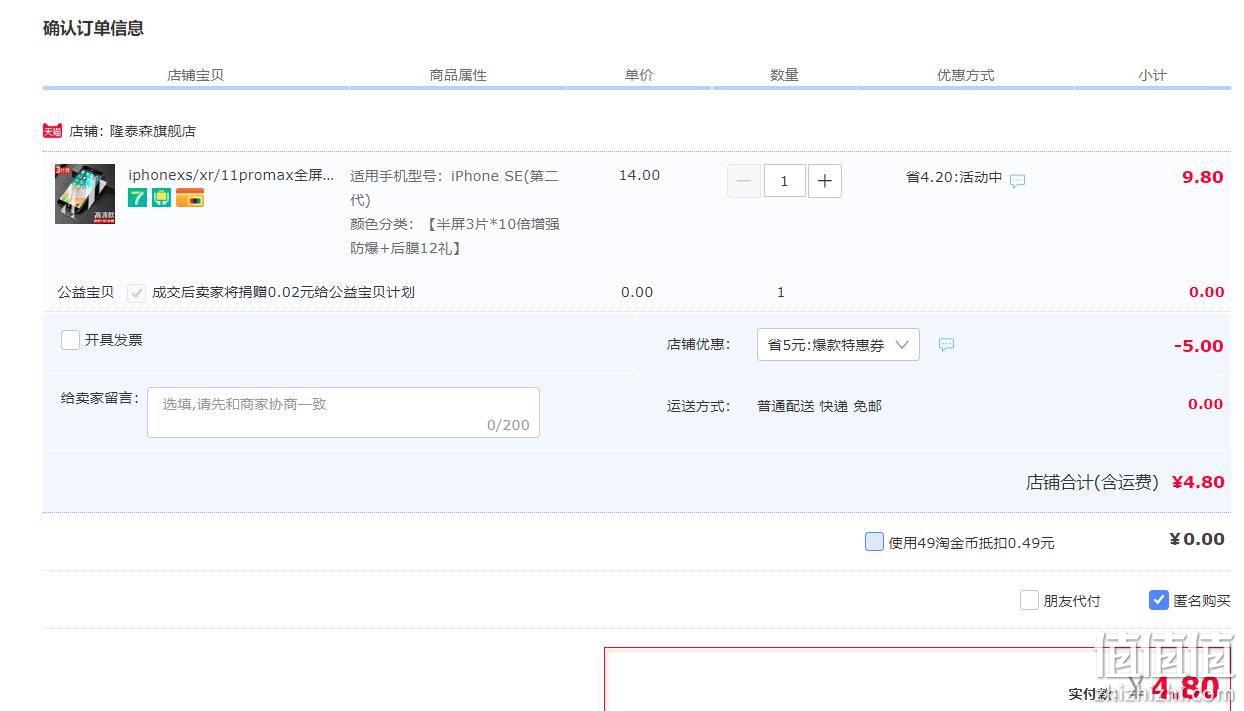Click the 成交后卖家将捐赠0.02元 donation text

click(x=283, y=292)
